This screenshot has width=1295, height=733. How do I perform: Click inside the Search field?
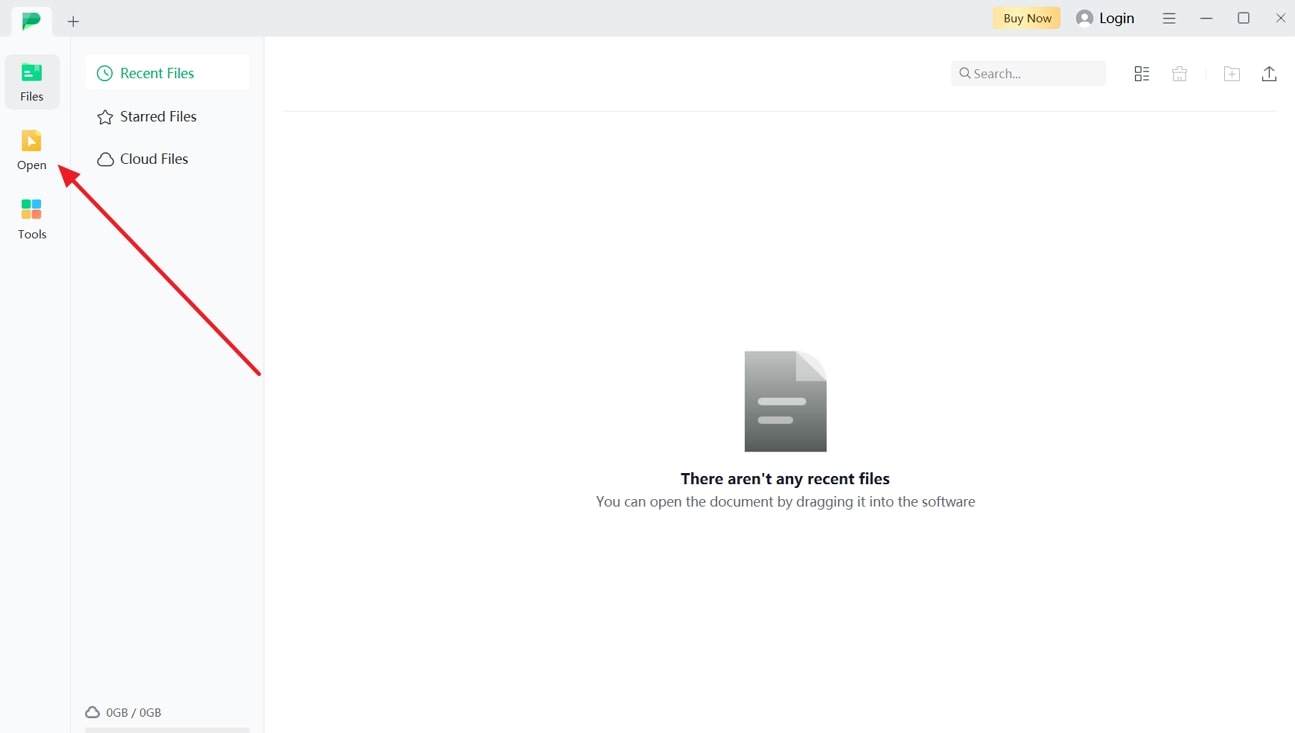[1028, 73]
